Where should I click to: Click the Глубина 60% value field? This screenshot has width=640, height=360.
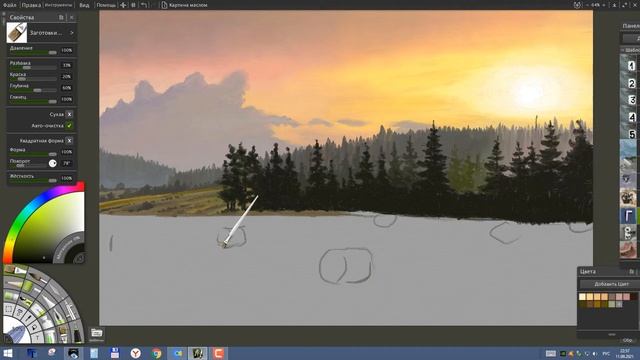pos(67,88)
